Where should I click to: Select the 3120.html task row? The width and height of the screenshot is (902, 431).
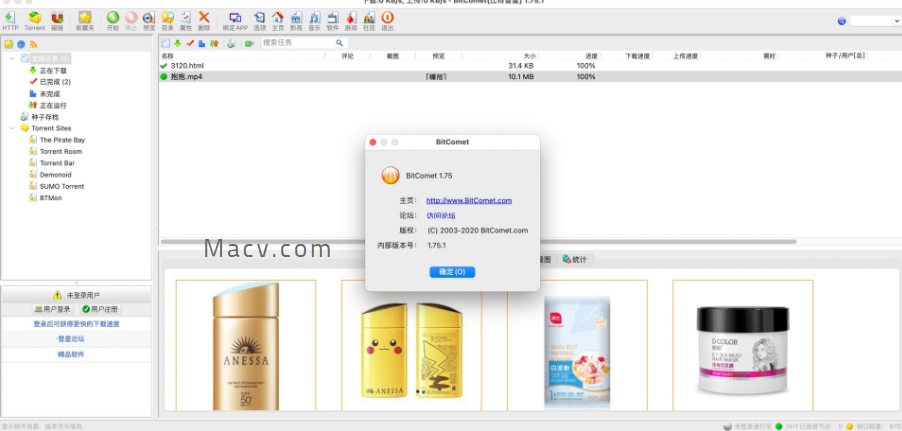530,66
